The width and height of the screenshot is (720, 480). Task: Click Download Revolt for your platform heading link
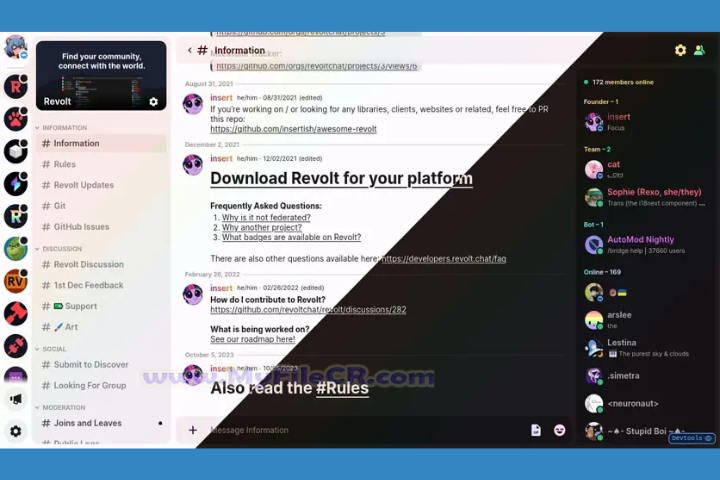341,178
